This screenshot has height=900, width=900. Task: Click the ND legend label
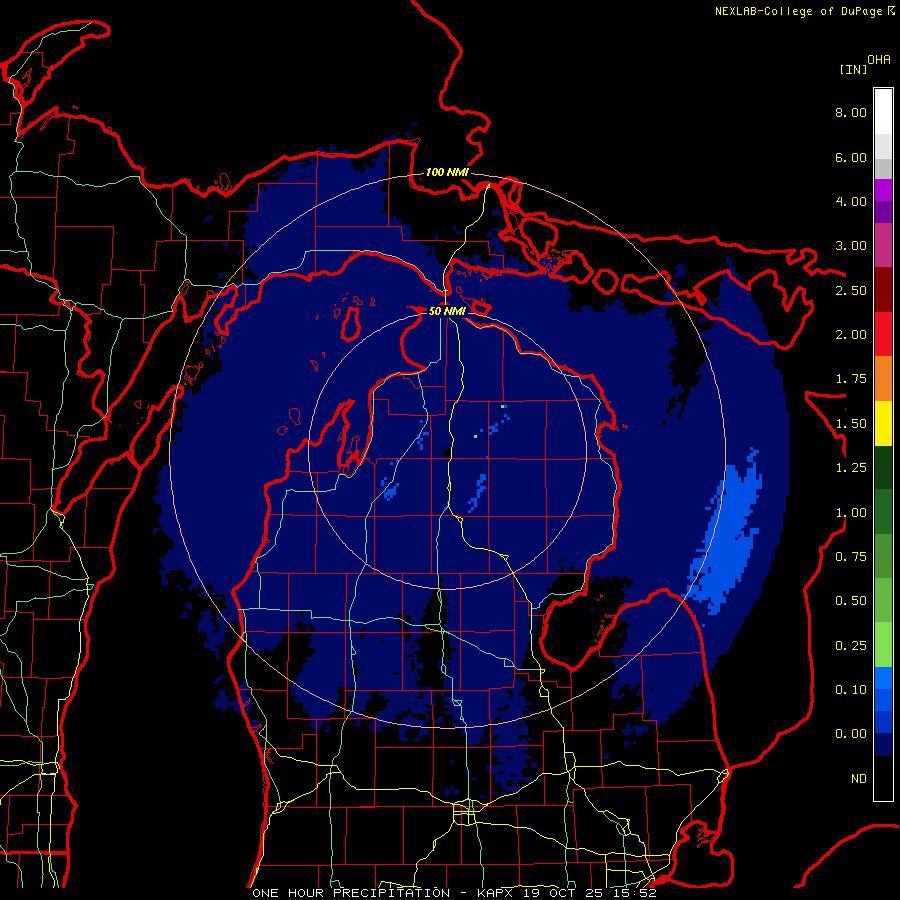(x=859, y=779)
